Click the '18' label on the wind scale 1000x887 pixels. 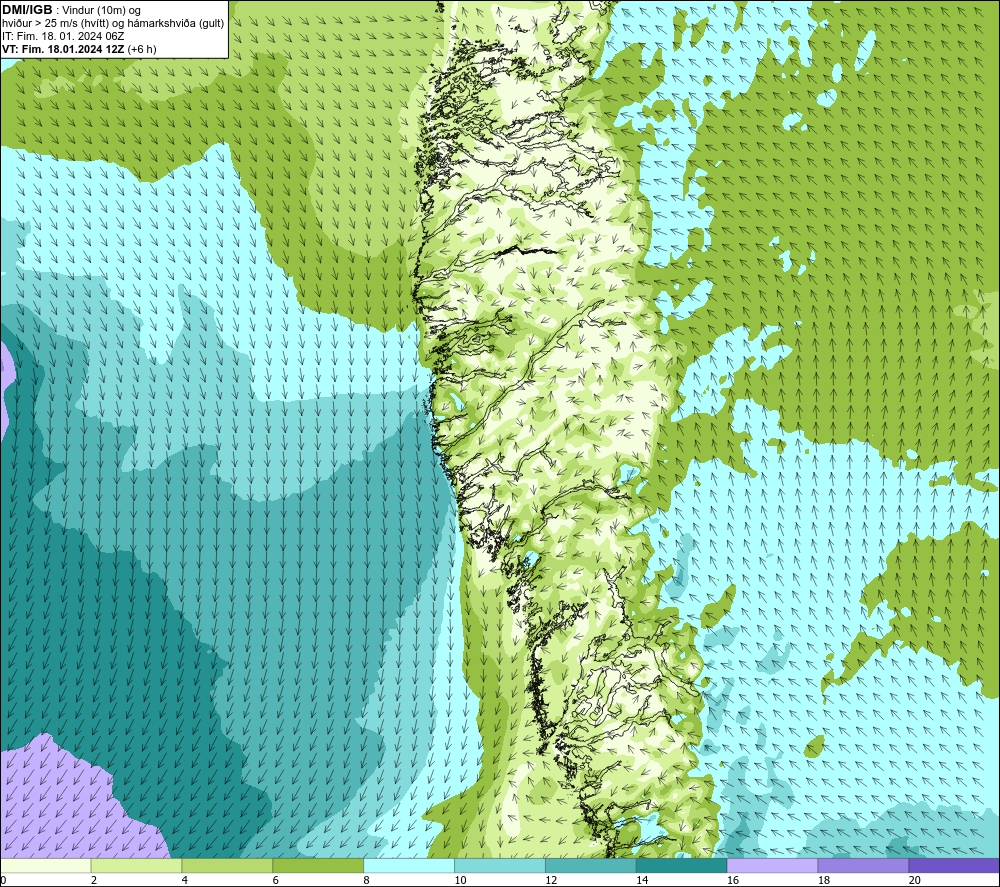(823, 881)
